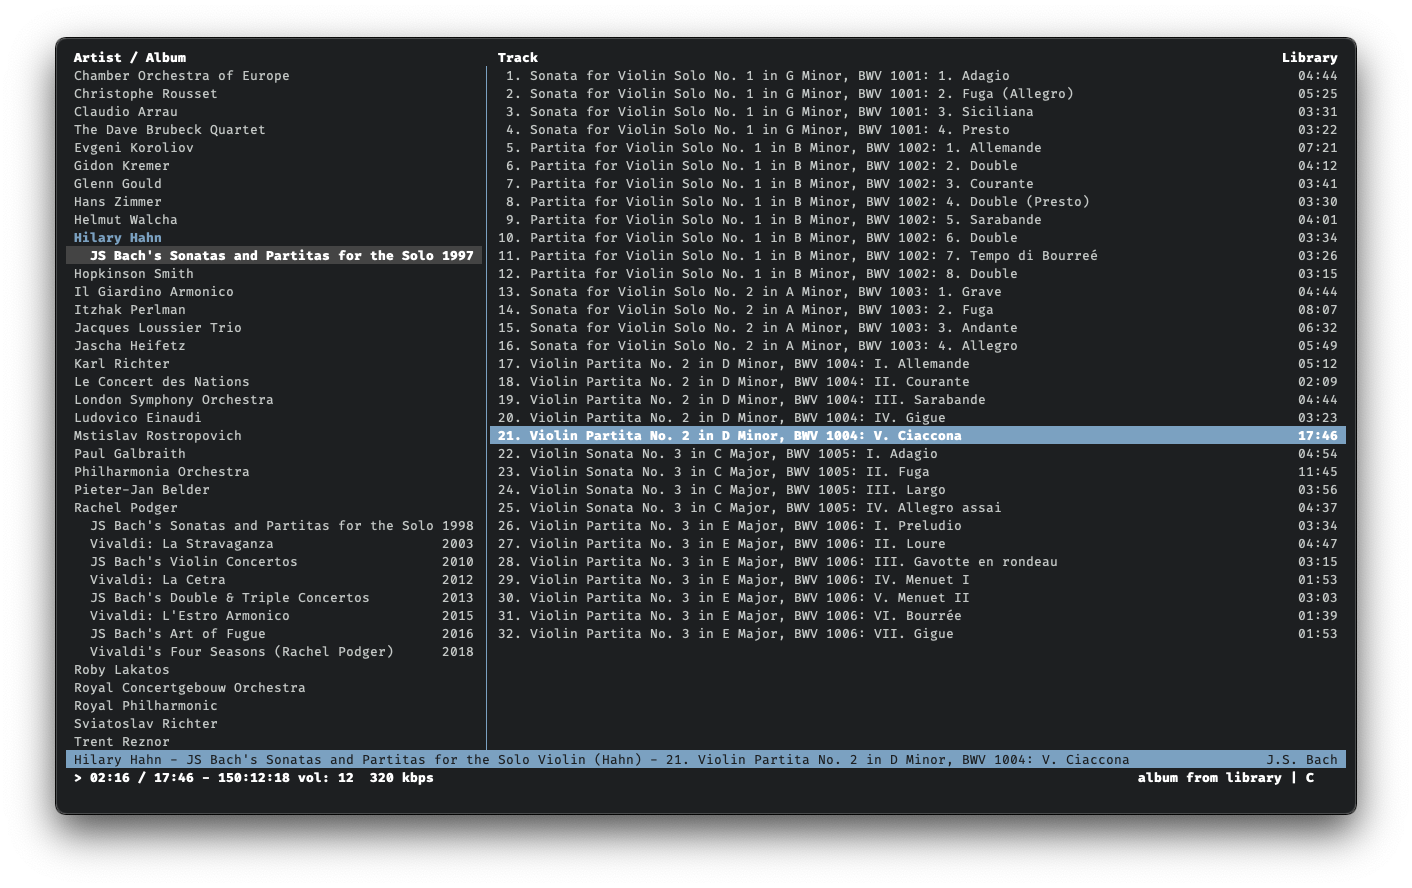The height and width of the screenshot is (888, 1412).
Task: Choose Jacques Loussier Trio
Action: tap(157, 328)
